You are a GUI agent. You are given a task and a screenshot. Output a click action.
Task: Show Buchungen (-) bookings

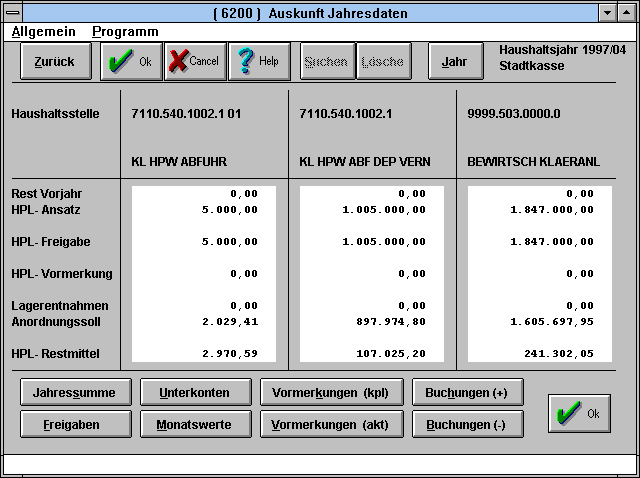(x=466, y=424)
